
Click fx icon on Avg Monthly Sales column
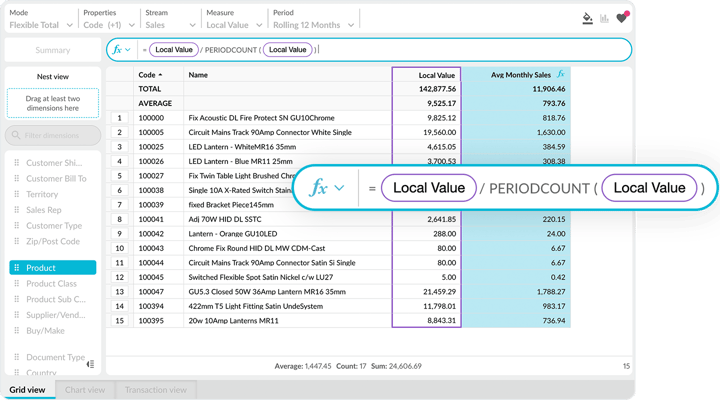(561, 74)
